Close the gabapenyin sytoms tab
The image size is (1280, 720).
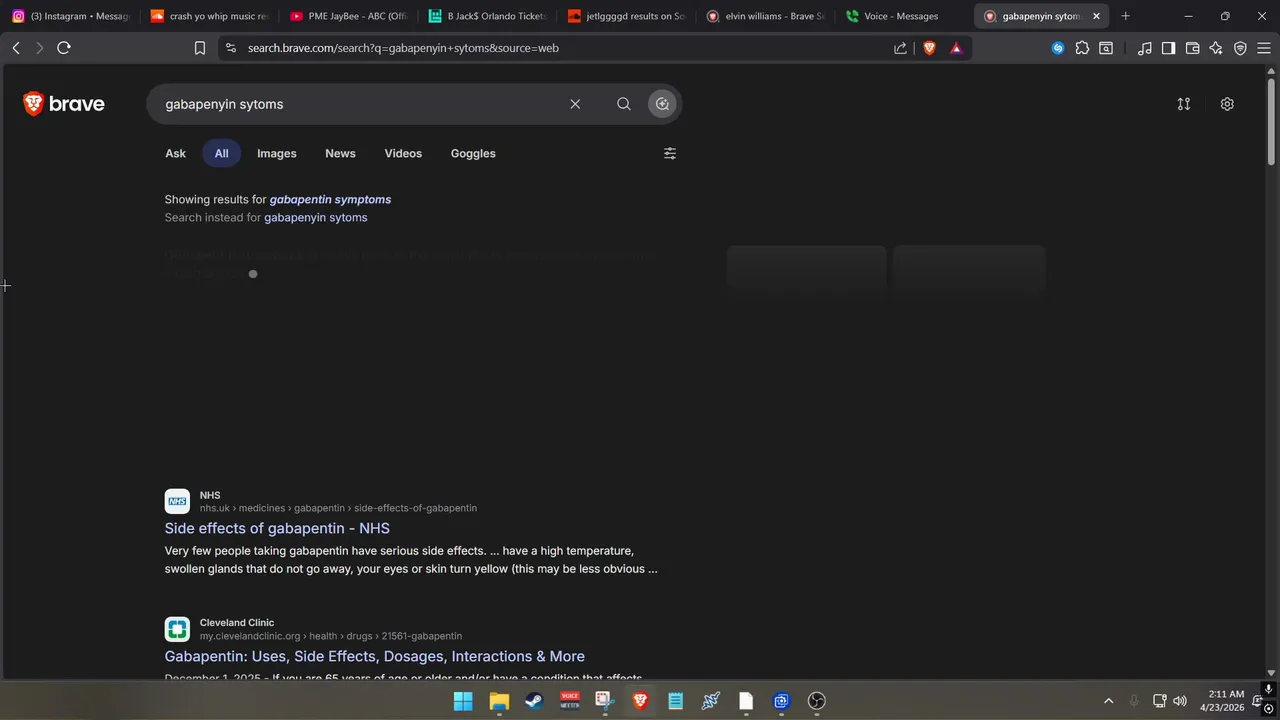[x=1096, y=16]
